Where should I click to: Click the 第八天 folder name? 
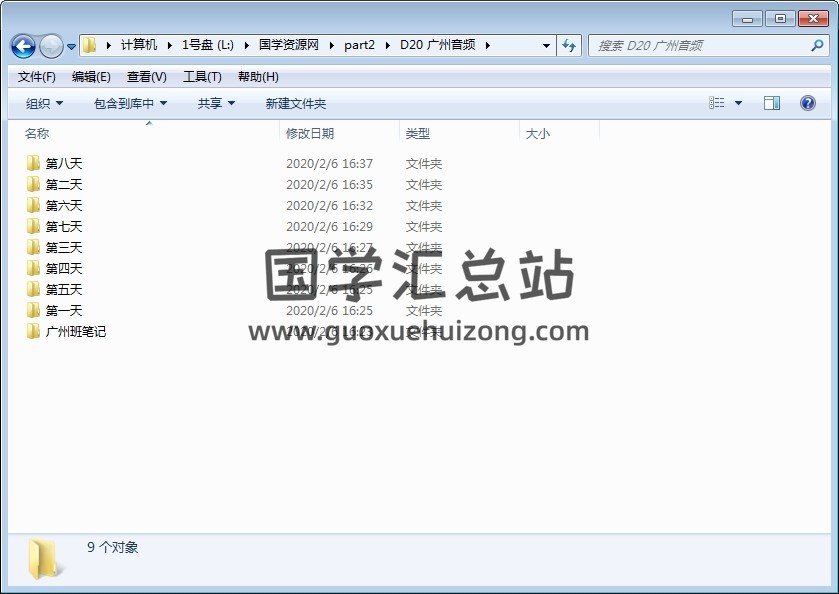tap(64, 163)
